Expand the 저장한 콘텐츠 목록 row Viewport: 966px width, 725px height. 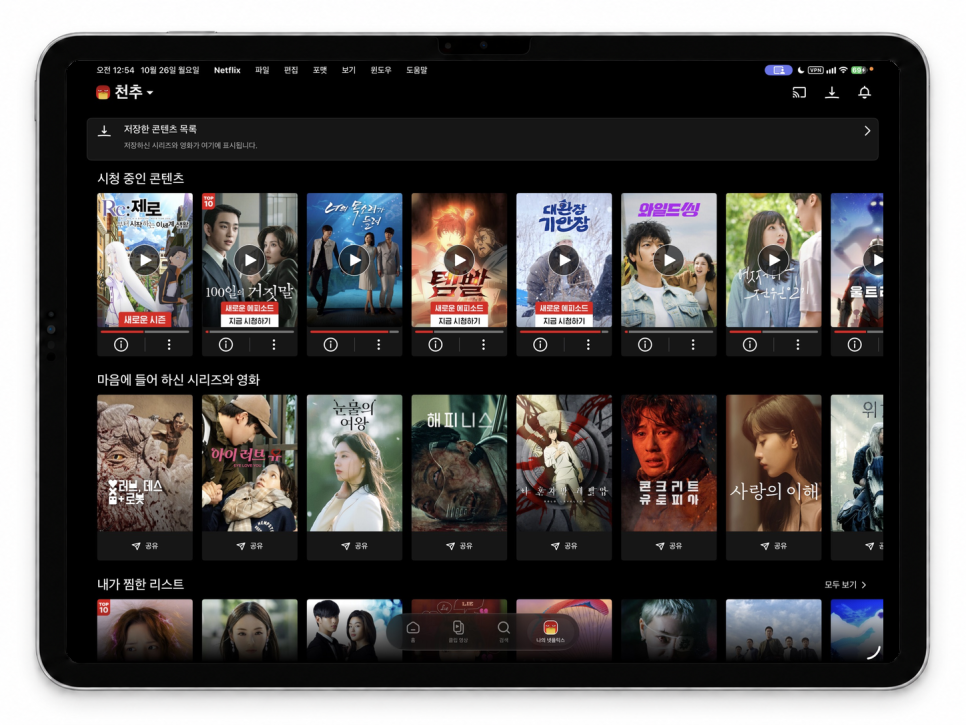482,139
